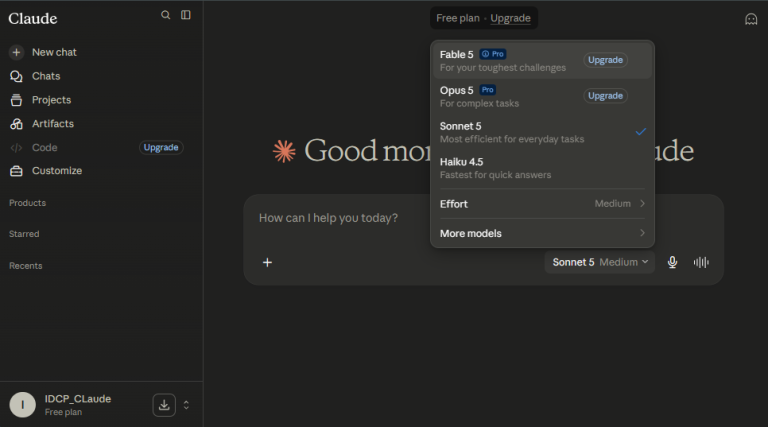Open the incognito ghost chat icon

point(751,19)
